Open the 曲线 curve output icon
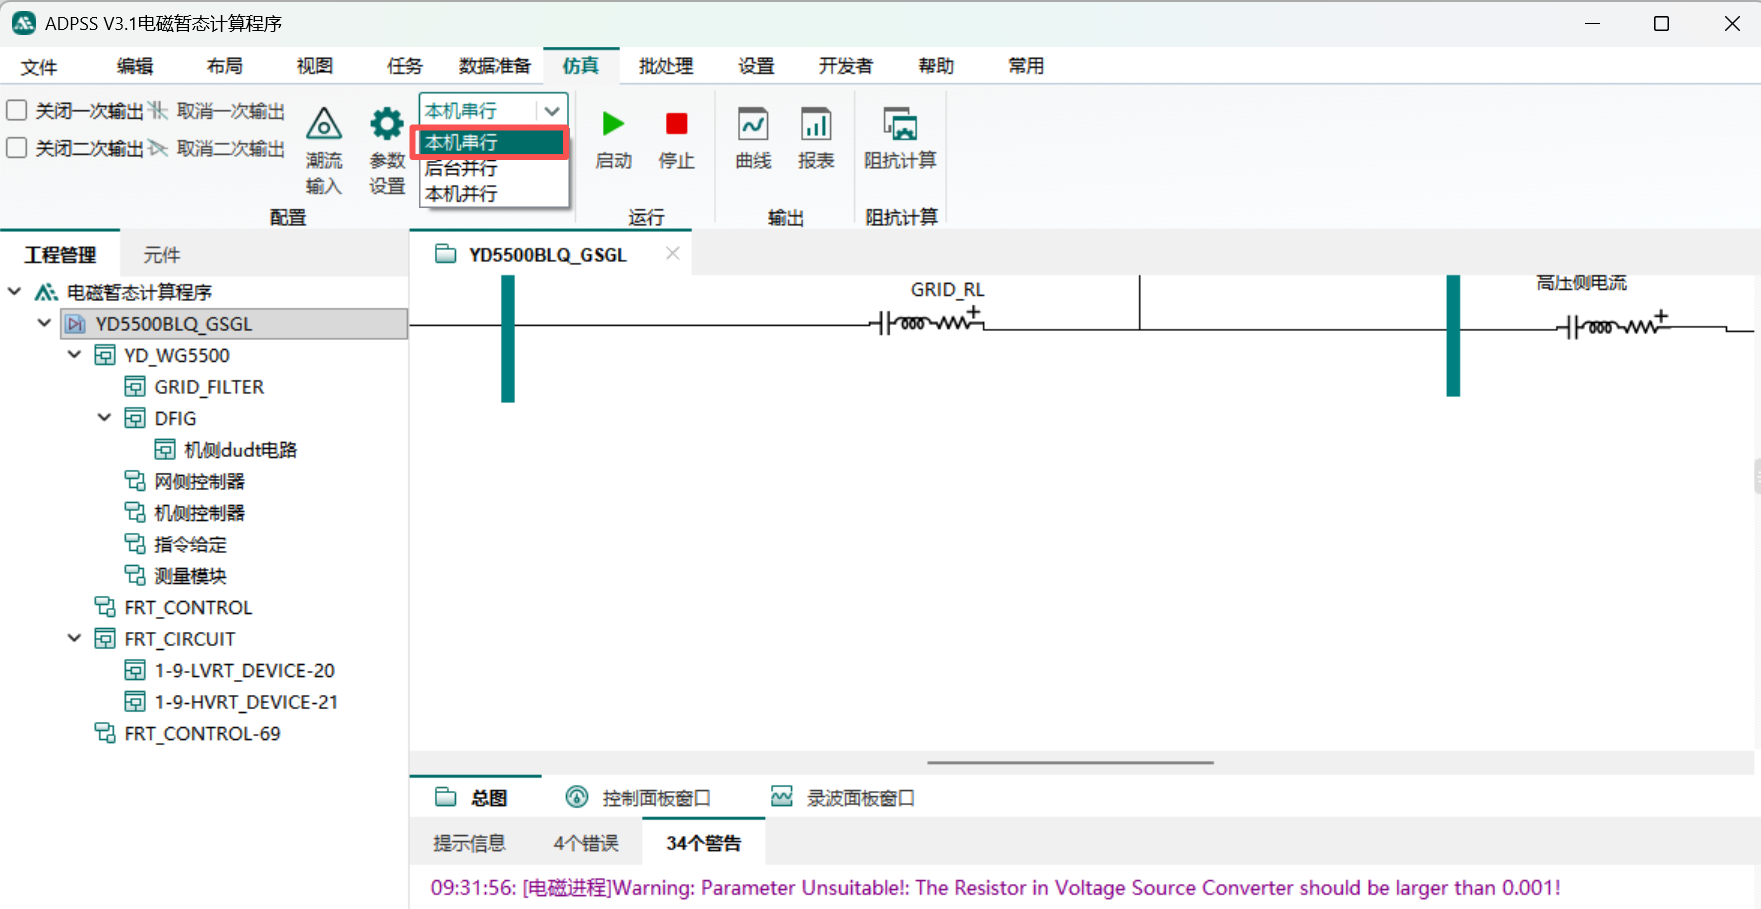The width and height of the screenshot is (1761, 909). point(753,126)
